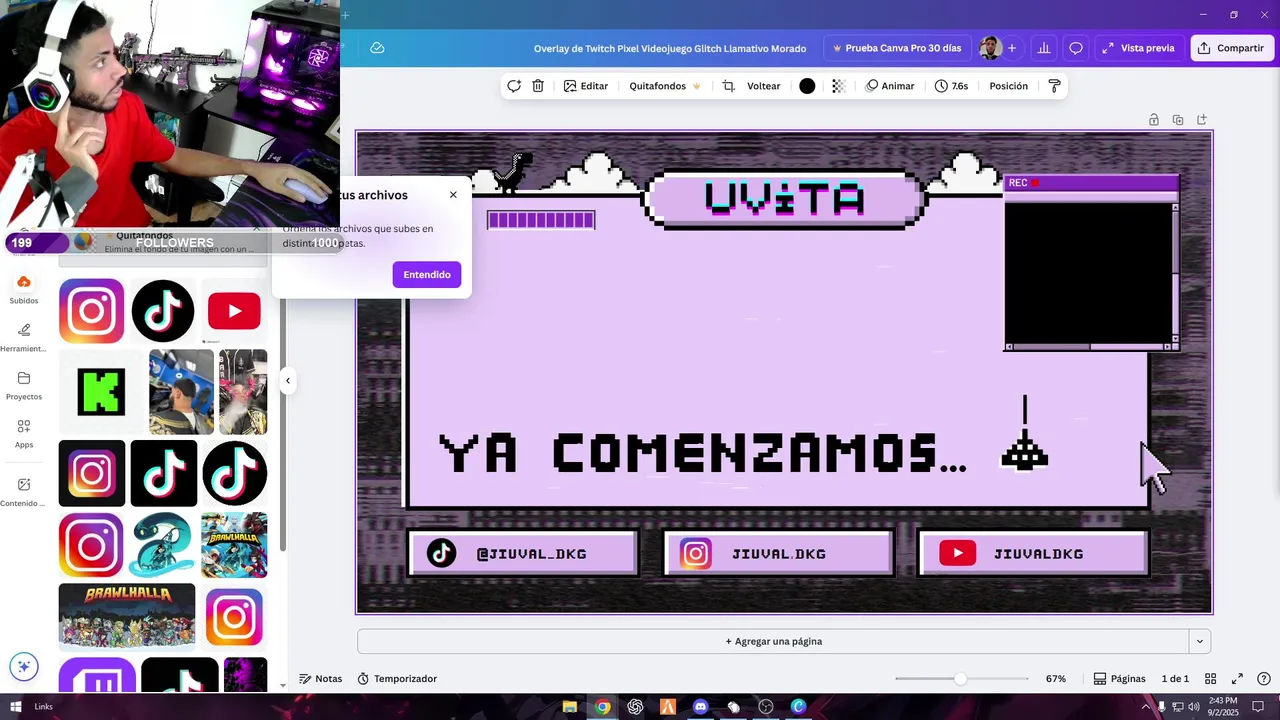This screenshot has height=720, width=1280.
Task: Click the regenerate sparkle icon in floating toolbar
Action: pos(514,86)
